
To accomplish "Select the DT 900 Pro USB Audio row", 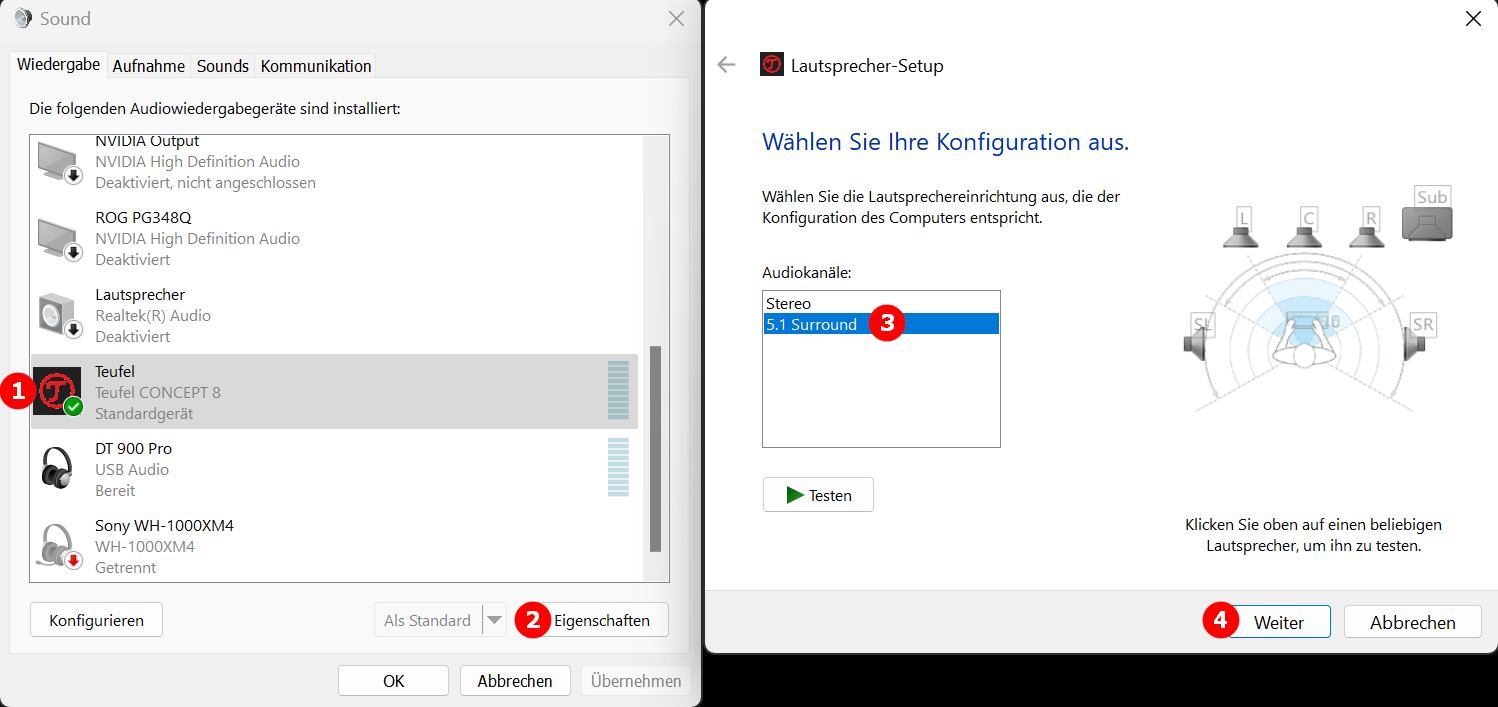I will coord(334,468).
